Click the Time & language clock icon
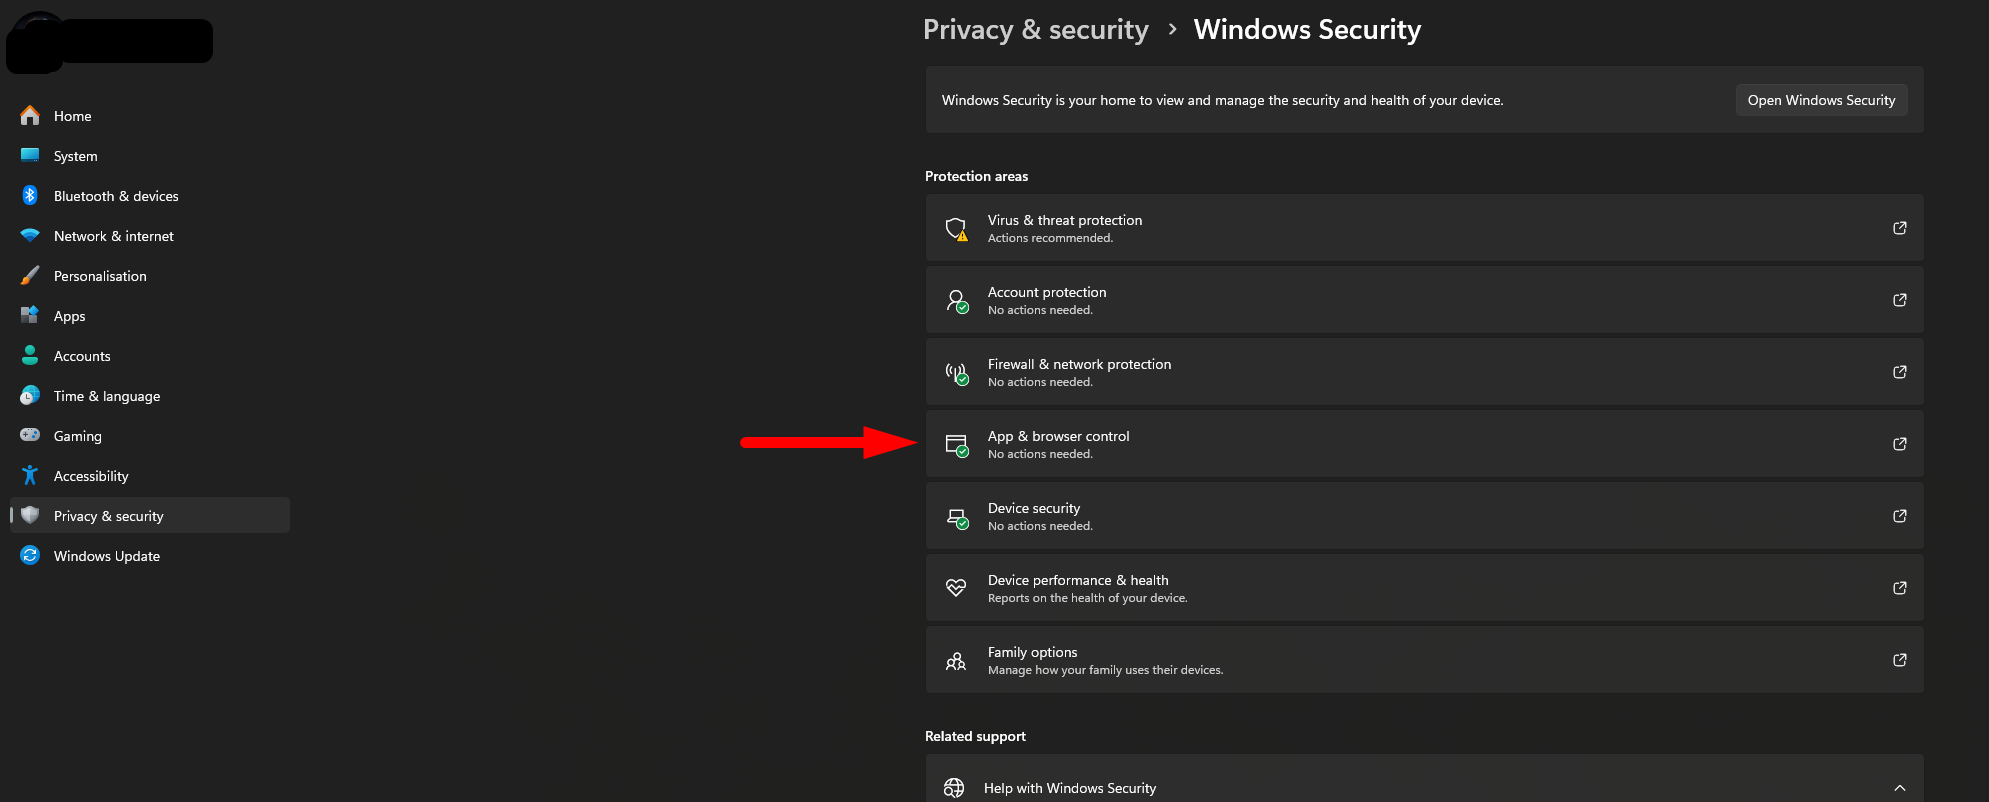Image resolution: width=1989 pixels, height=802 pixels. 30,395
